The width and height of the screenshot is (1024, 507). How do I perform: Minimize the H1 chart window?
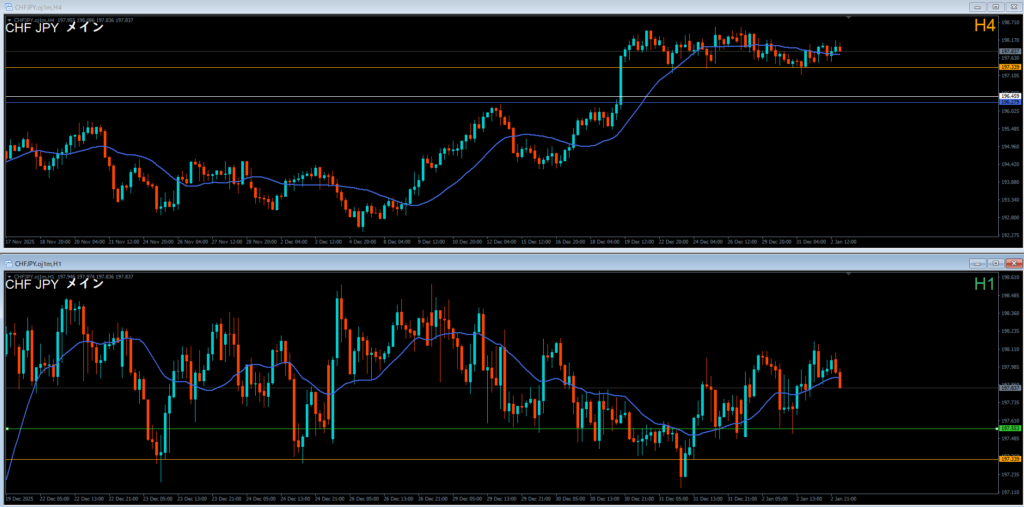click(x=978, y=263)
